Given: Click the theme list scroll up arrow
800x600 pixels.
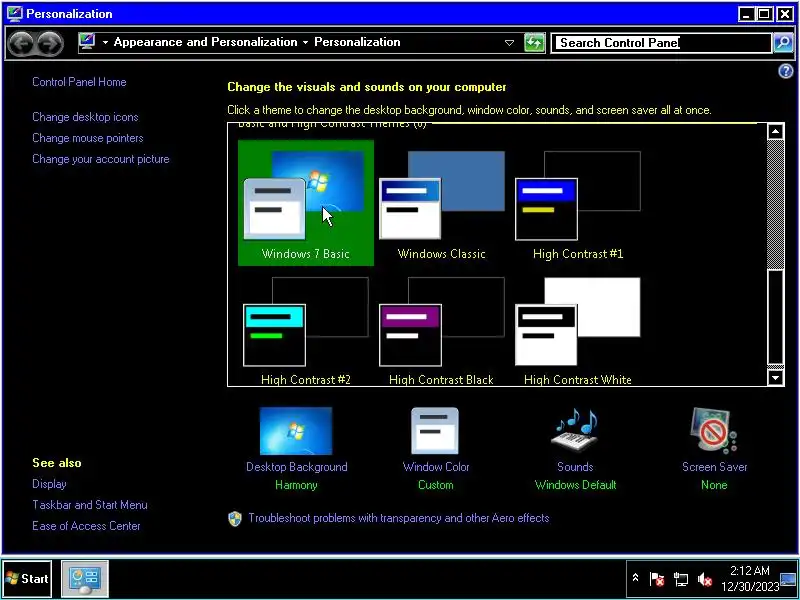Looking at the screenshot, I should click(776, 132).
